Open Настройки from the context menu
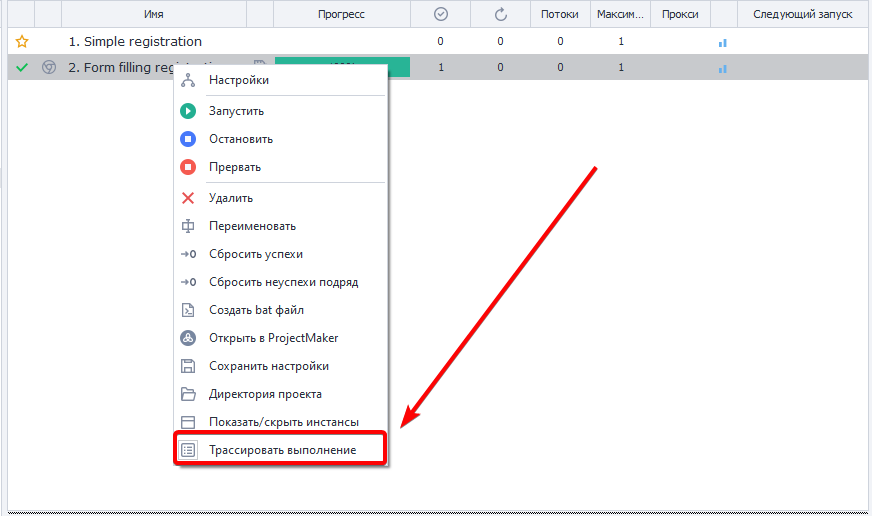 (238, 80)
